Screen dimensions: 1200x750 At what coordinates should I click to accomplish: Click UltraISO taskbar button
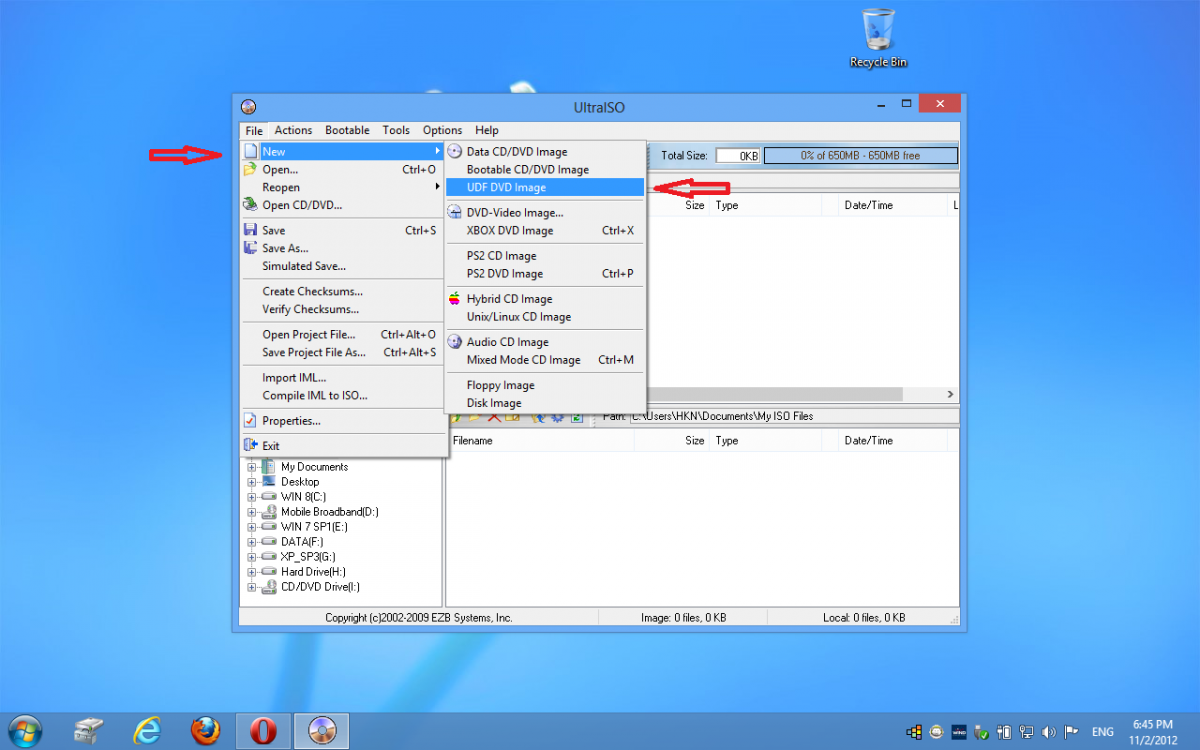[x=322, y=730]
